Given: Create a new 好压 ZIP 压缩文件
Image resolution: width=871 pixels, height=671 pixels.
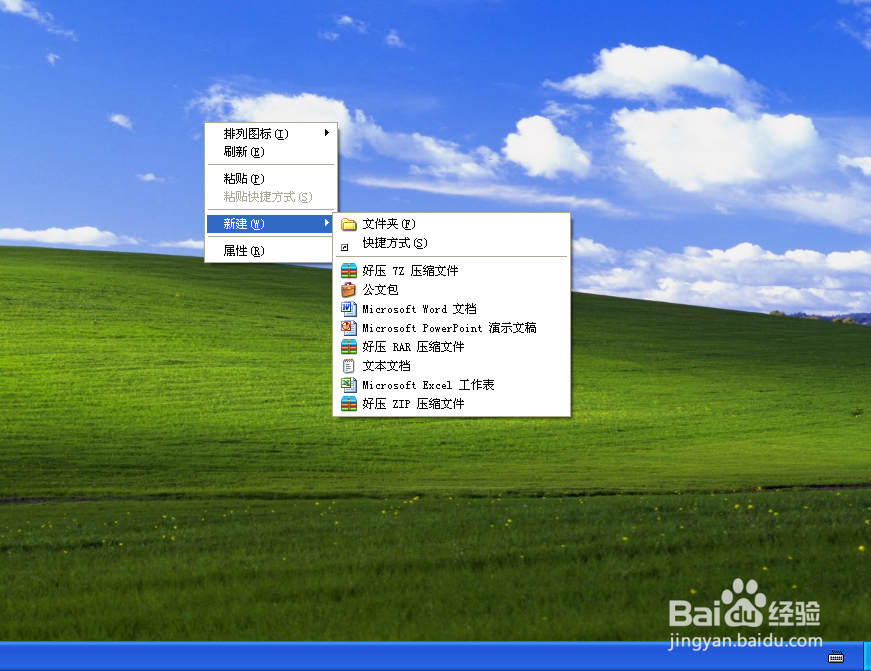Looking at the screenshot, I should tap(452, 404).
